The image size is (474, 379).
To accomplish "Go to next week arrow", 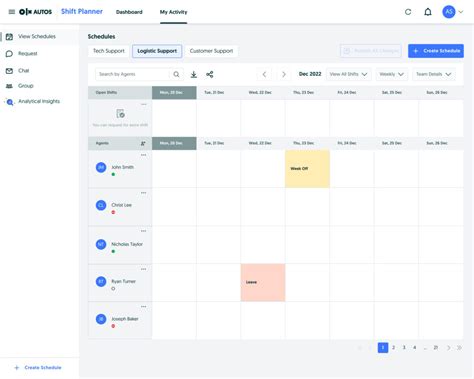I will click(284, 74).
